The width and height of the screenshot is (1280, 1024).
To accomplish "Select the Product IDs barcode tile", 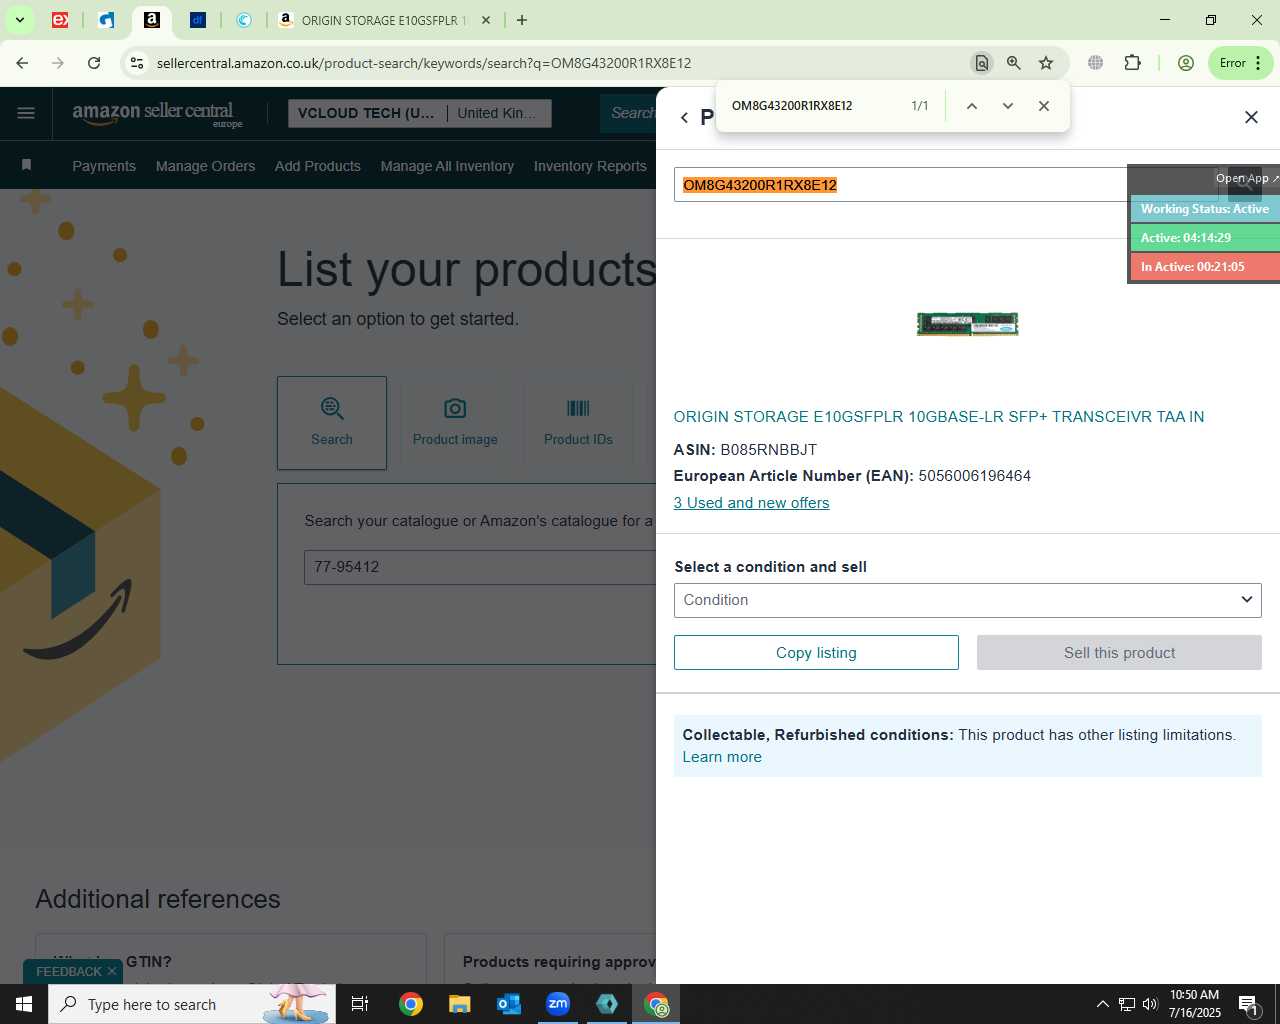I will tap(578, 423).
